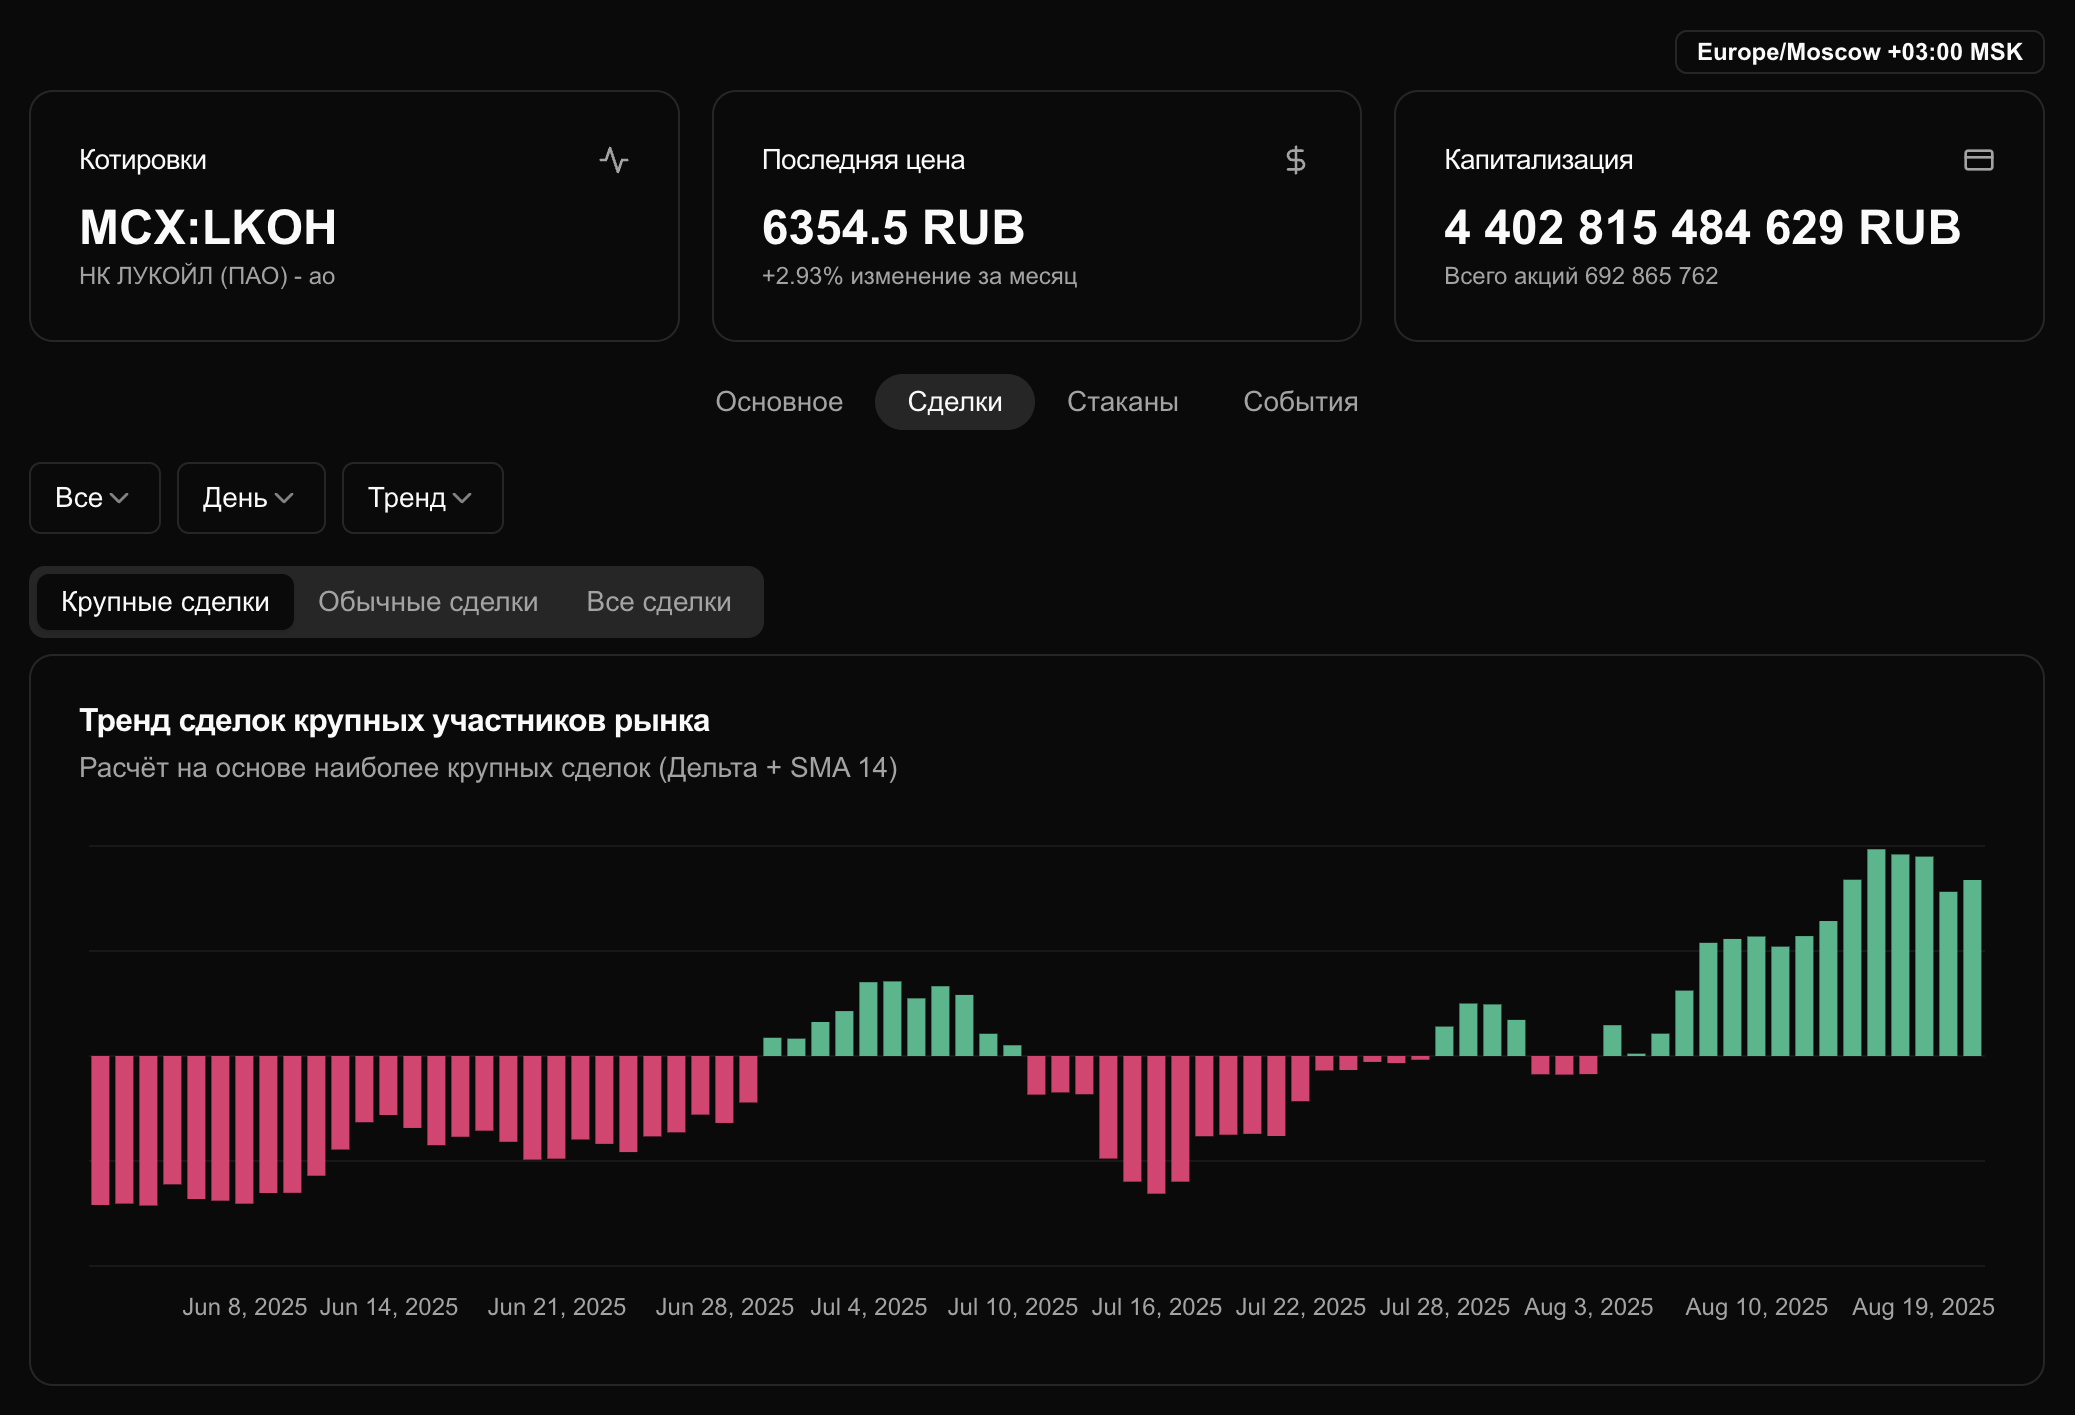Switch to the Все сделки segment
The image size is (2075, 1415).
click(x=658, y=602)
